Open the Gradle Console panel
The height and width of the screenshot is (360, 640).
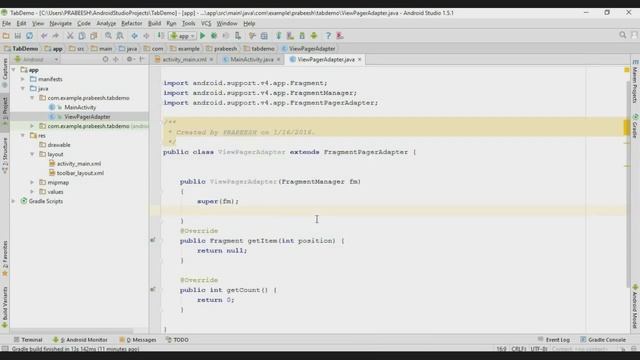pos(603,340)
